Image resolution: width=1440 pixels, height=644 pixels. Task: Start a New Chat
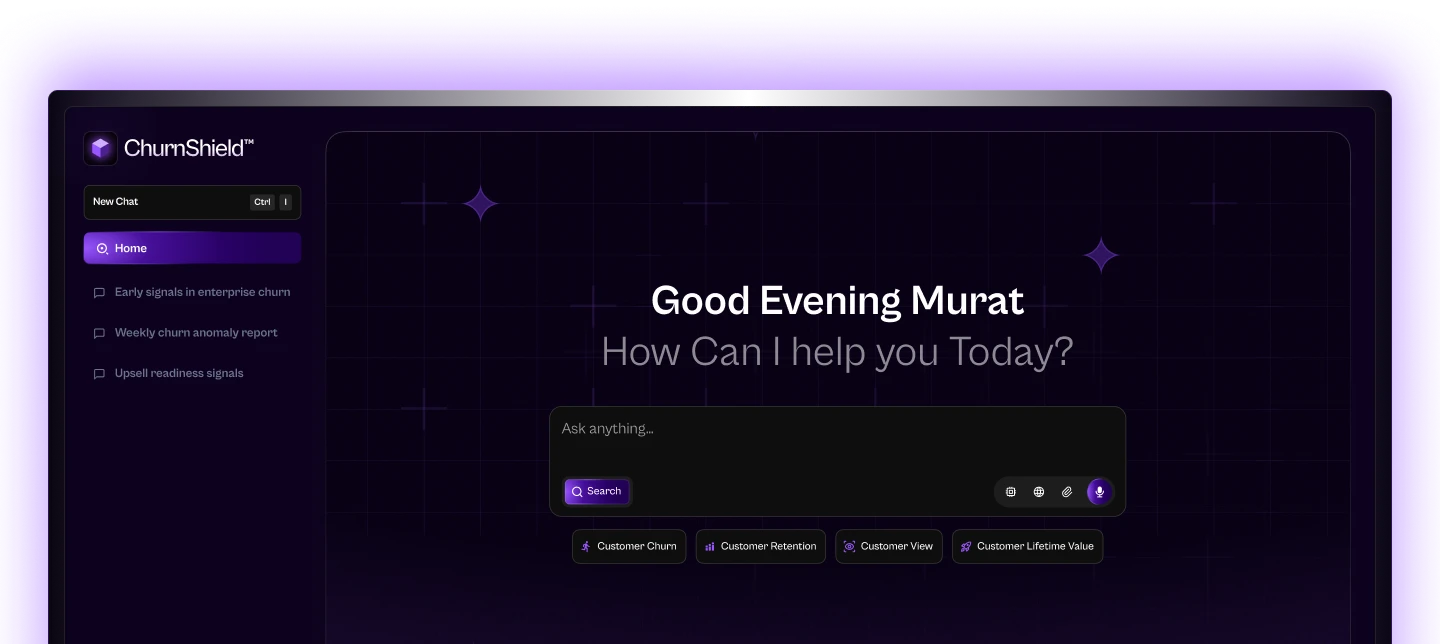192,202
